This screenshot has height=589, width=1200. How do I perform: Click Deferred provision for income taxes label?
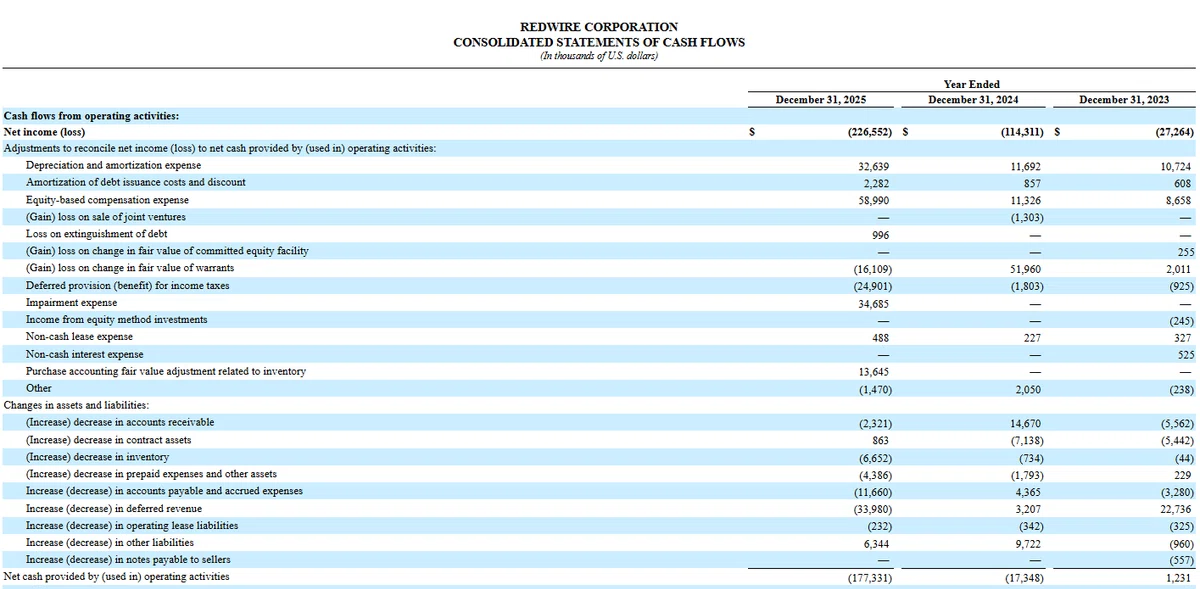tap(127, 285)
